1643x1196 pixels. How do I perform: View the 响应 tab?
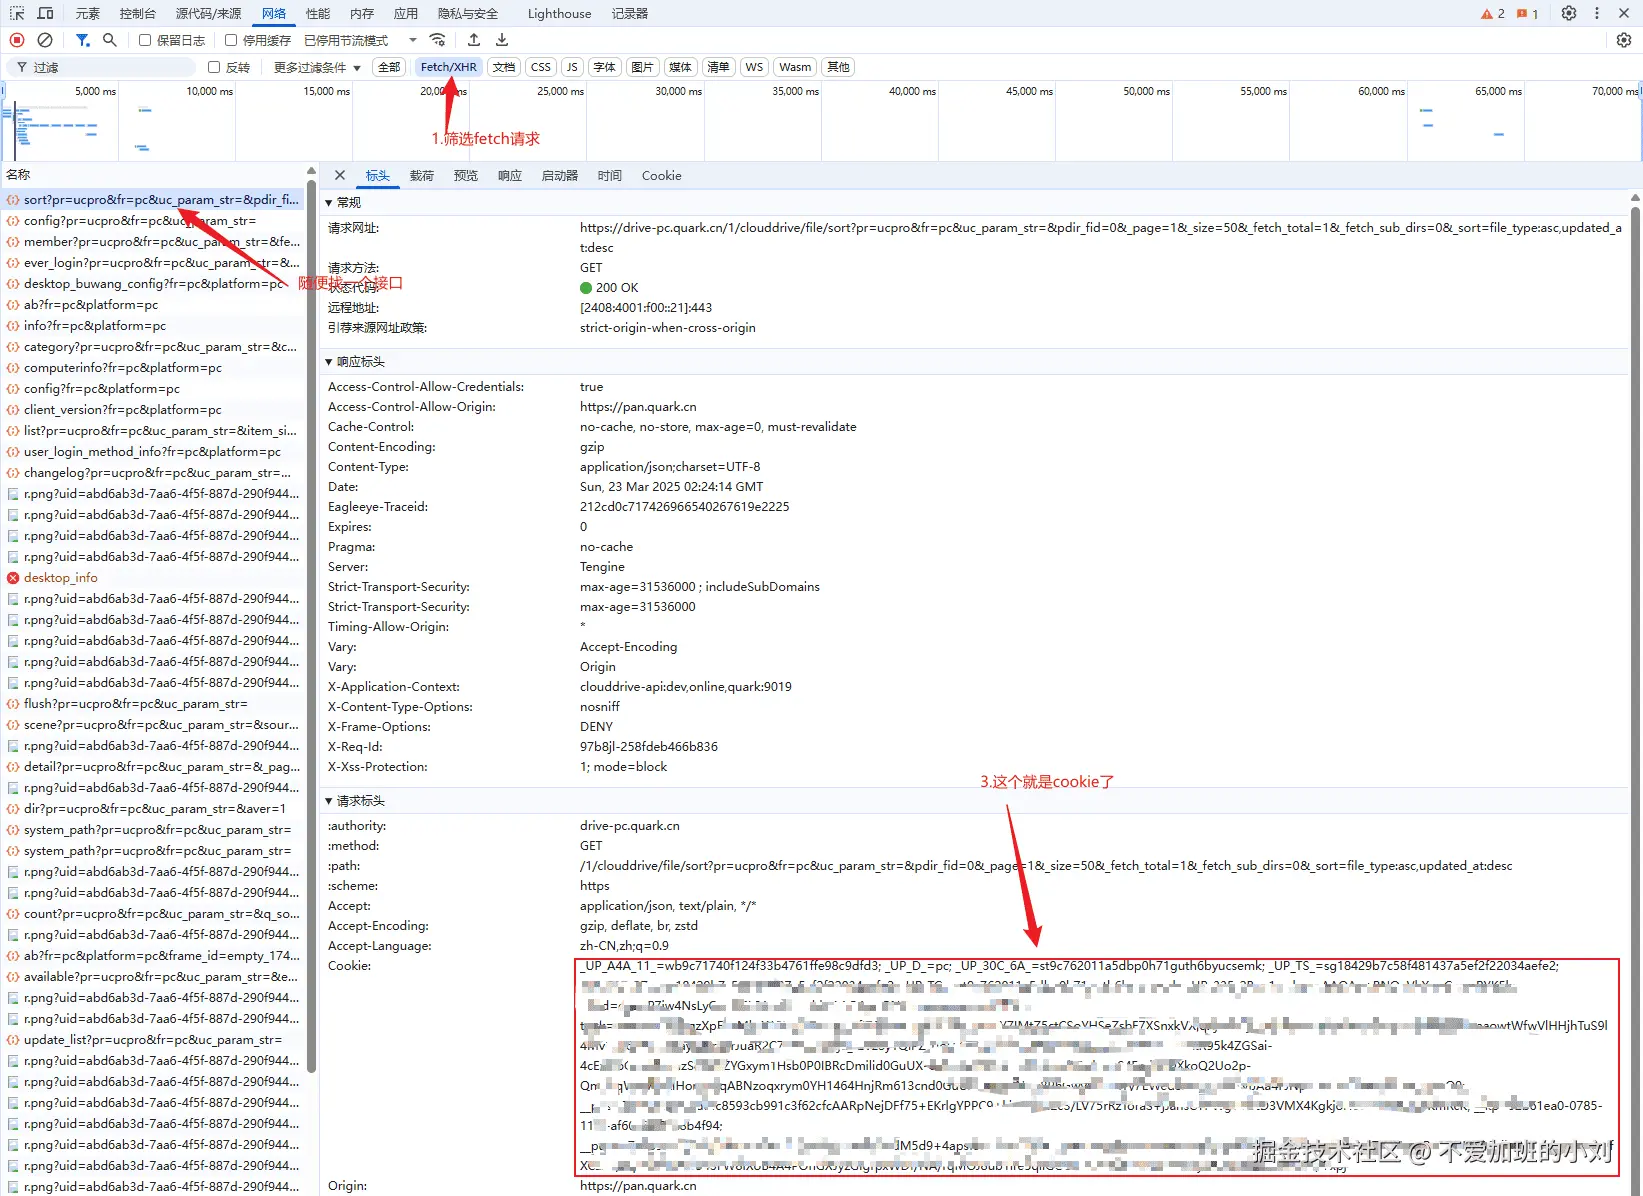[510, 175]
